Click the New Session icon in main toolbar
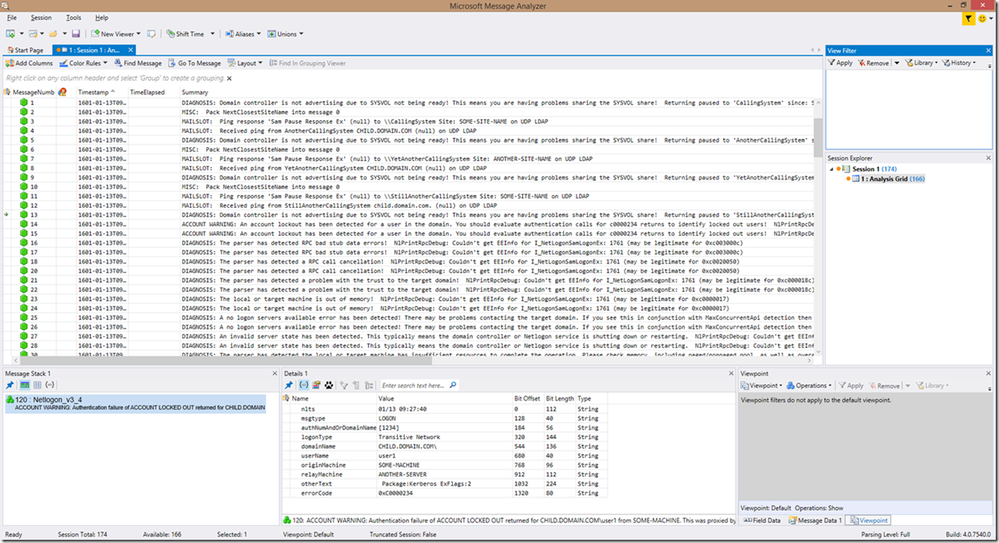The image size is (999, 543). pos(11,34)
